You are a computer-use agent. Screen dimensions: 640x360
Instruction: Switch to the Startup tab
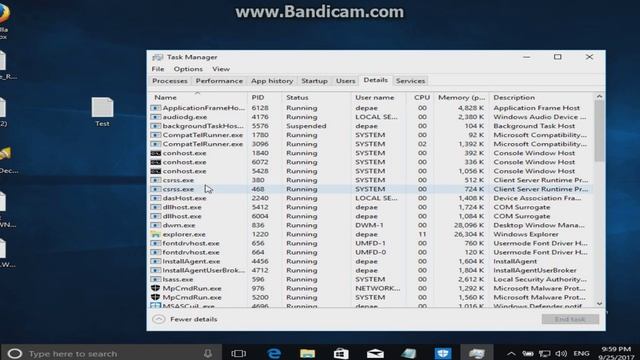pos(314,81)
